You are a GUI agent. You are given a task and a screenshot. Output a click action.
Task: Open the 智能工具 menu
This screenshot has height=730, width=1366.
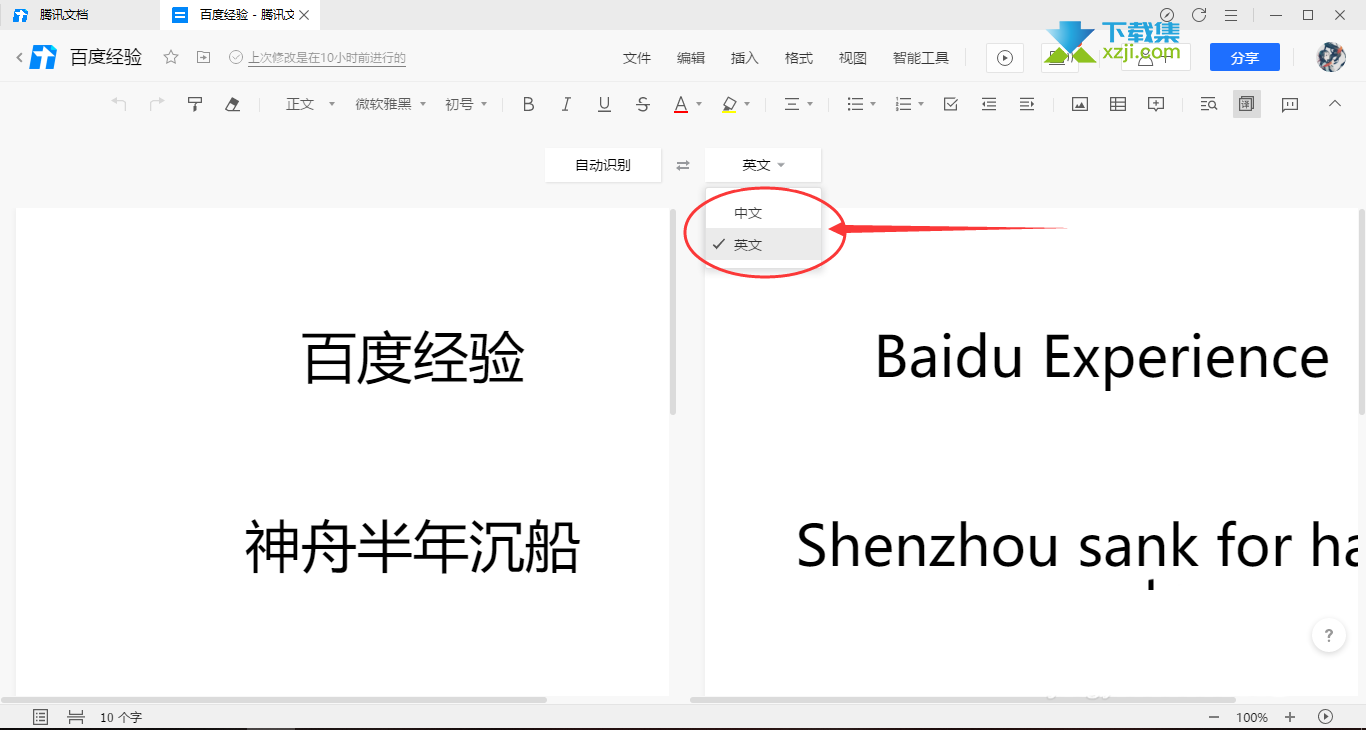(921, 58)
